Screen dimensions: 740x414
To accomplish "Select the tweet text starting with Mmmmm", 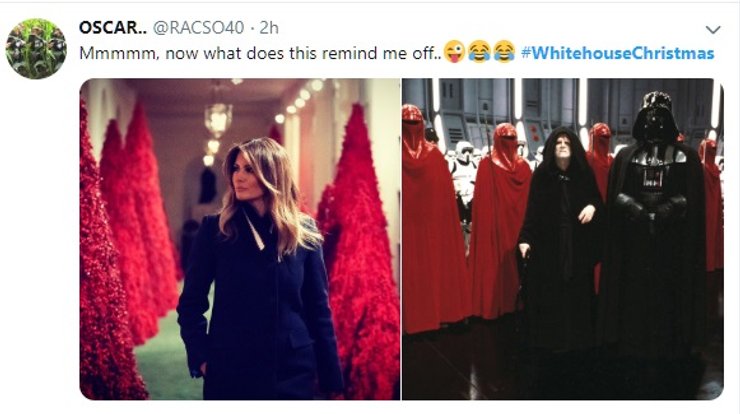I will point(261,53).
